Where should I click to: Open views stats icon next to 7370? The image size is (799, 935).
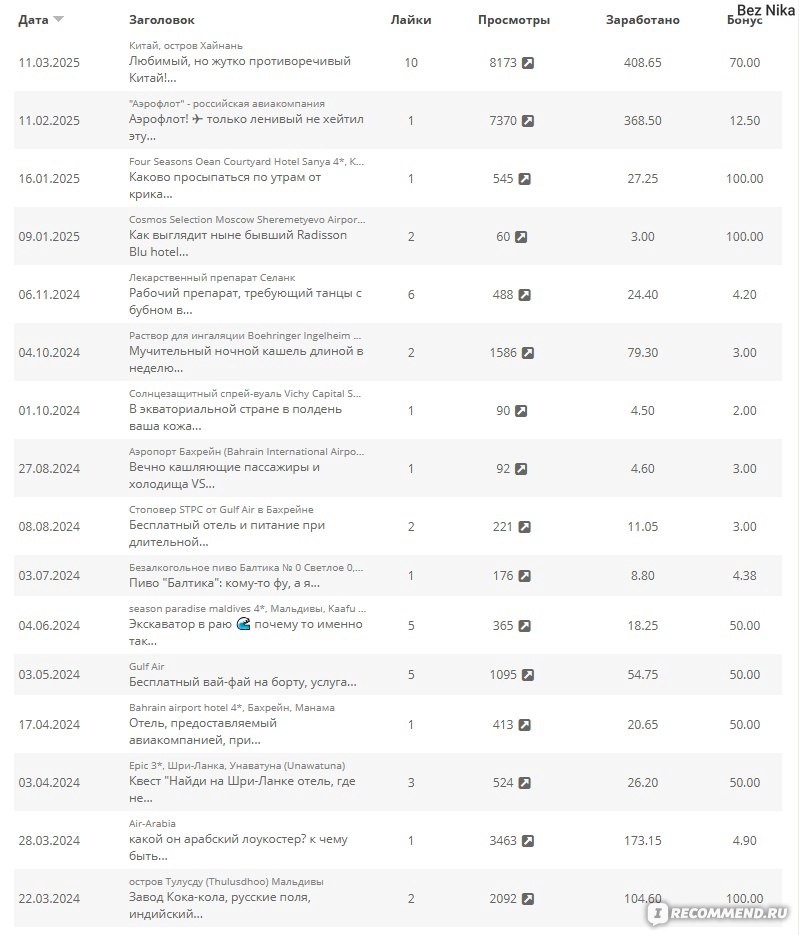(528, 120)
